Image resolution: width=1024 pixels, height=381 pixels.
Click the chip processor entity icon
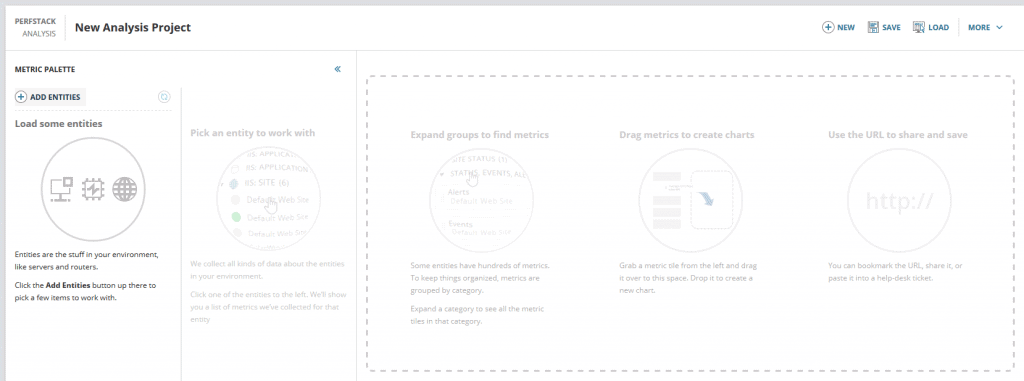coord(93,190)
